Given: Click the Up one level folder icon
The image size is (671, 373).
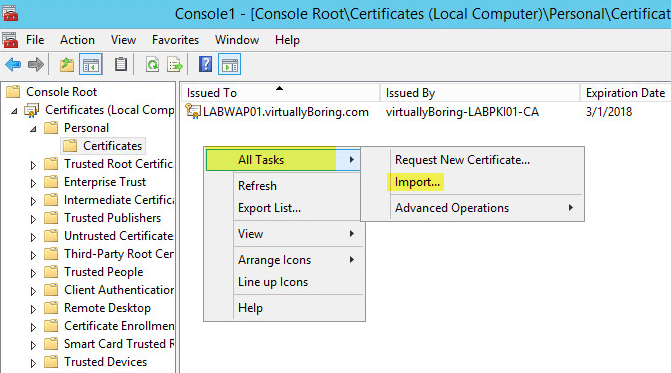Looking at the screenshot, I should [66, 65].
